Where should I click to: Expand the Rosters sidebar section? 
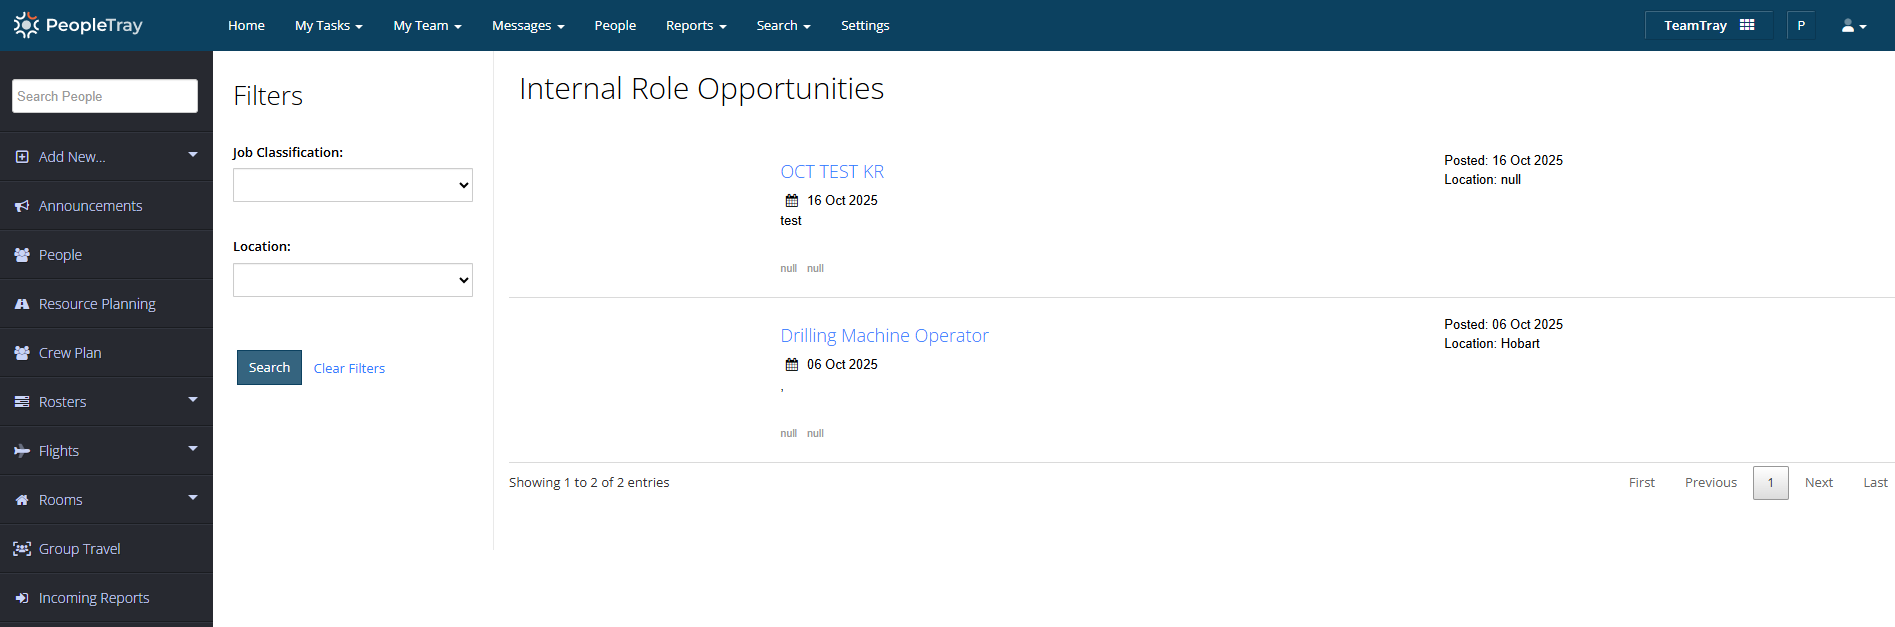[x=192, y=400]
